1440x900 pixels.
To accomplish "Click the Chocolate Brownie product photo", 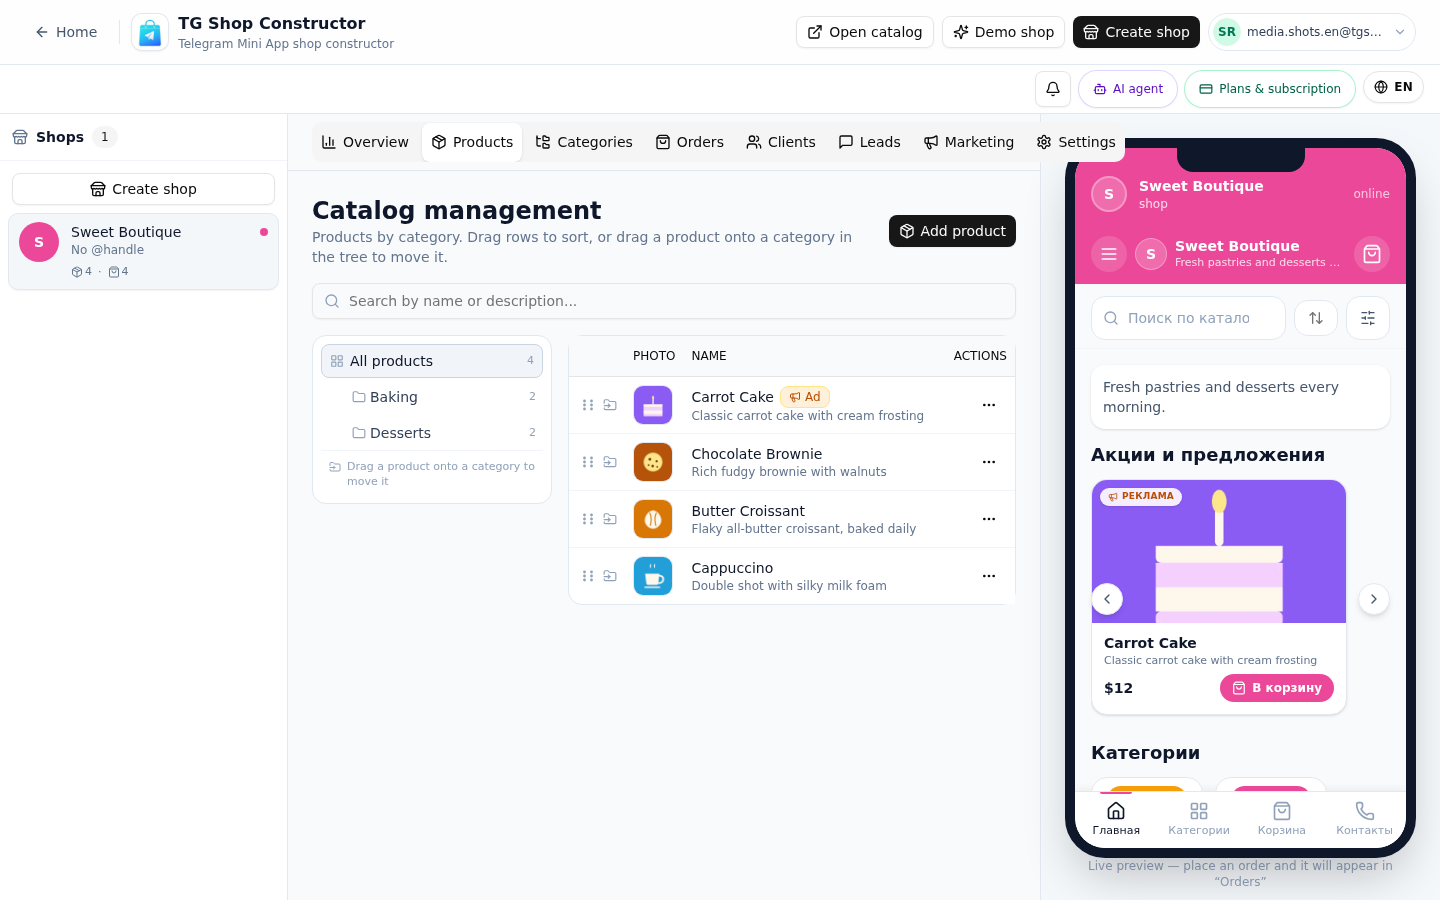I will [x=653, y=462].
